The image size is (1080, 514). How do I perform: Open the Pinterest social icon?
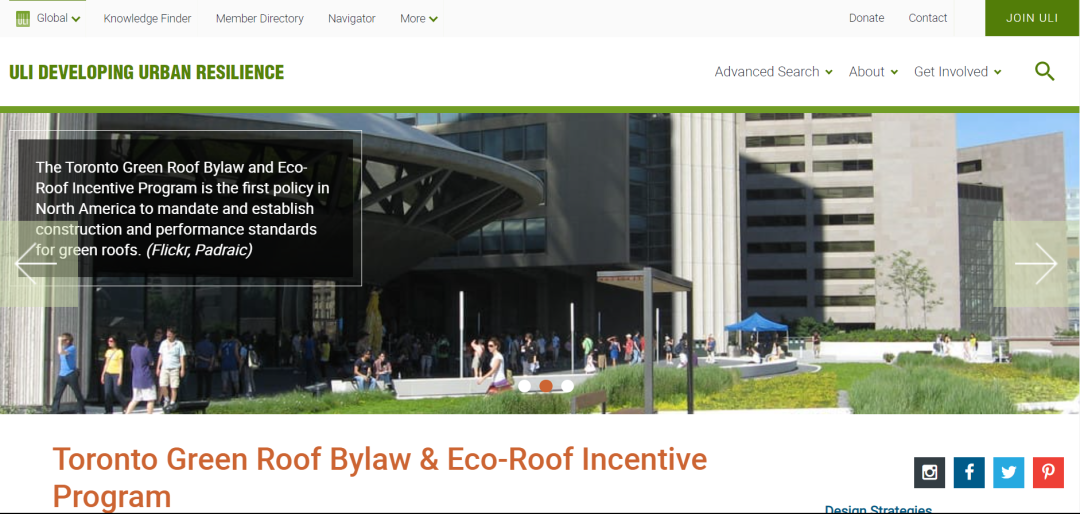pos(1048,473)
